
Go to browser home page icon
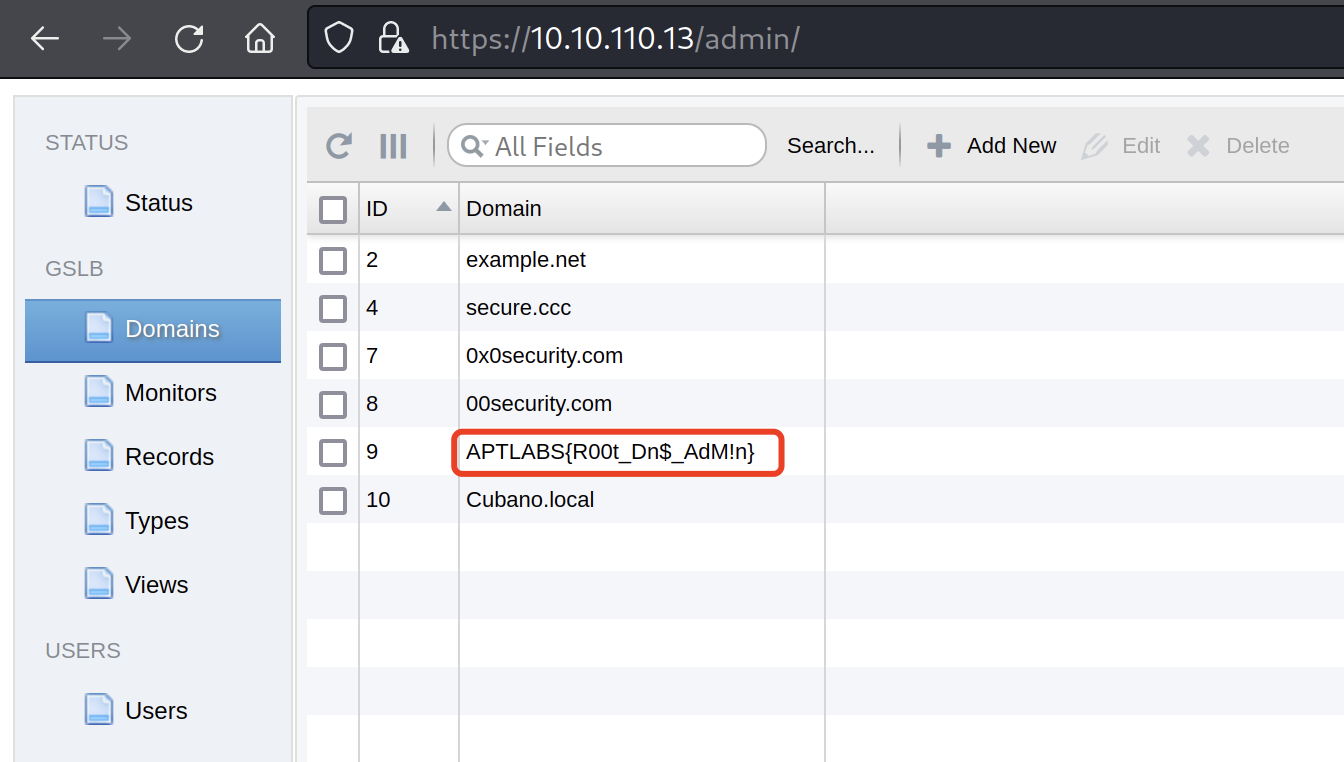pos(260,39)
